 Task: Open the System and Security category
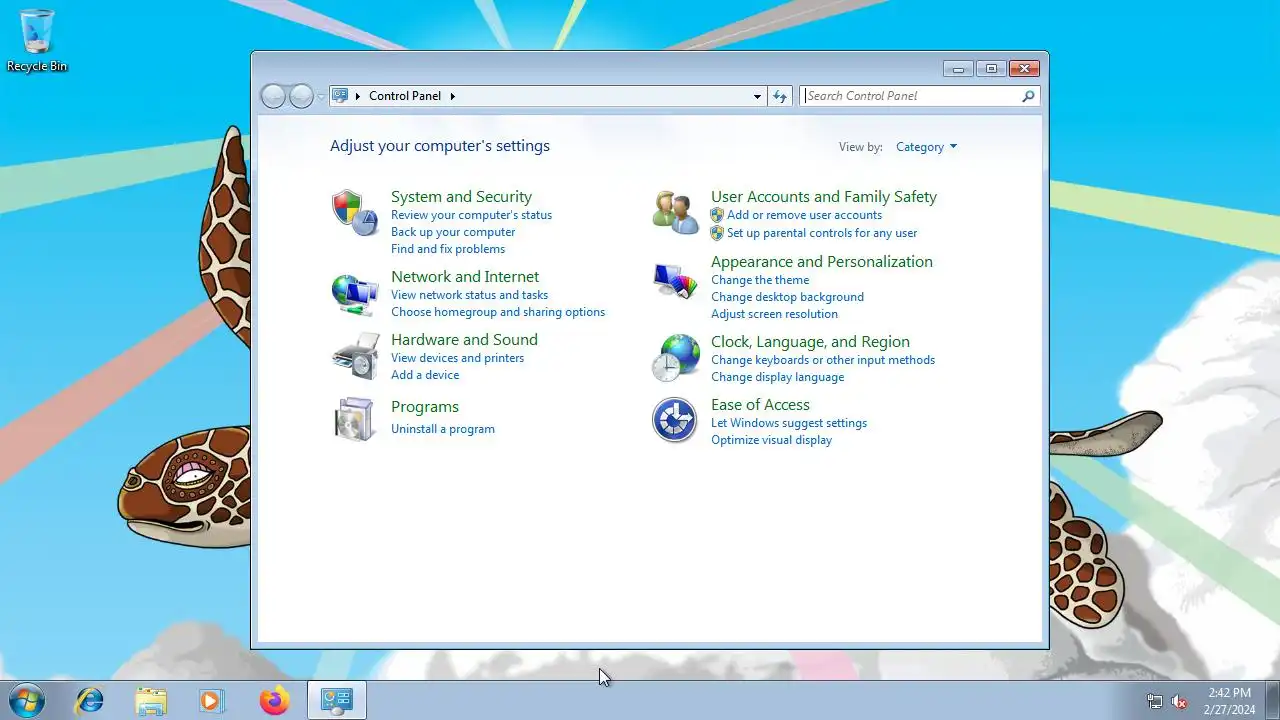pyautogui.click(x=461, y=197)
